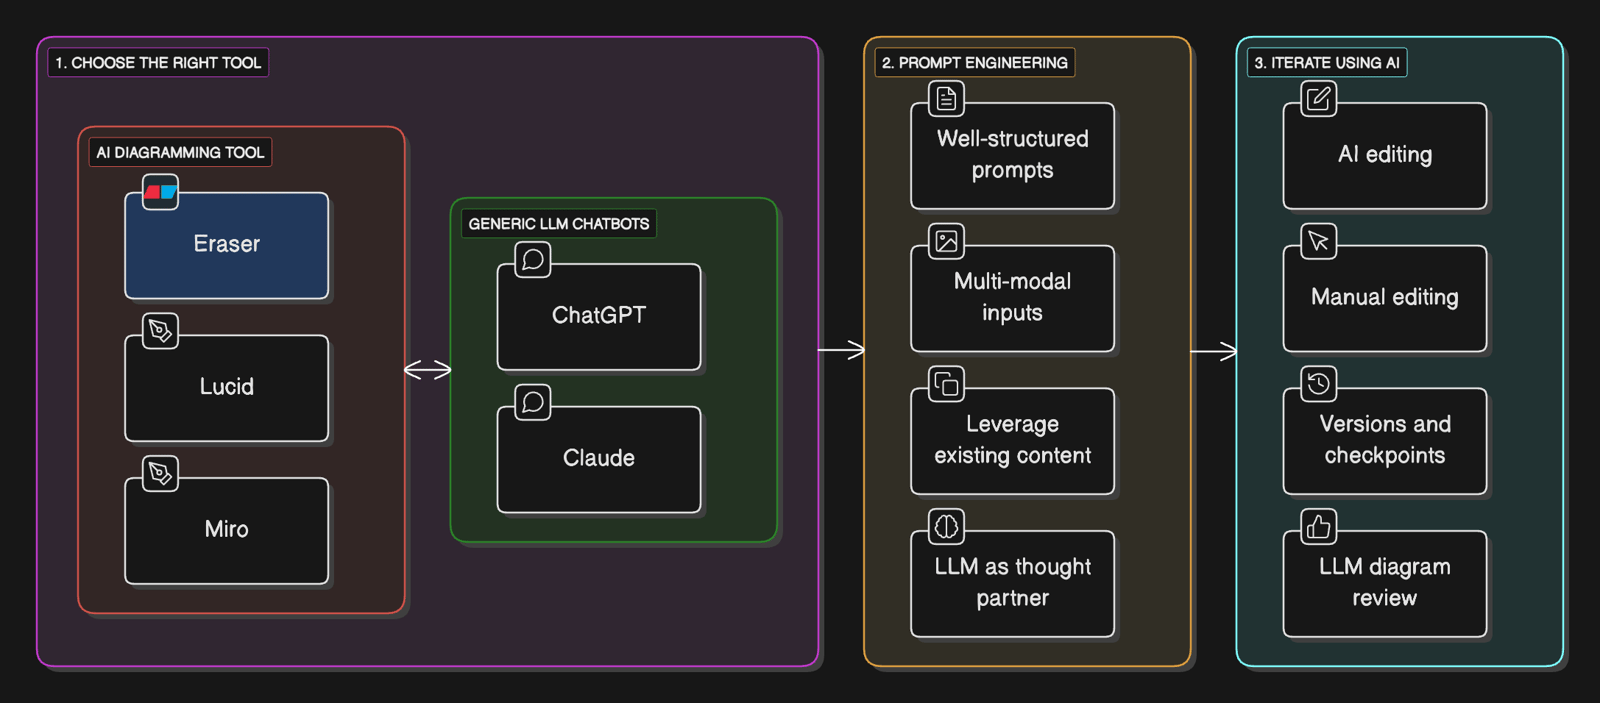Click the image icon on Multi-modal inputs

coord(946,241)
